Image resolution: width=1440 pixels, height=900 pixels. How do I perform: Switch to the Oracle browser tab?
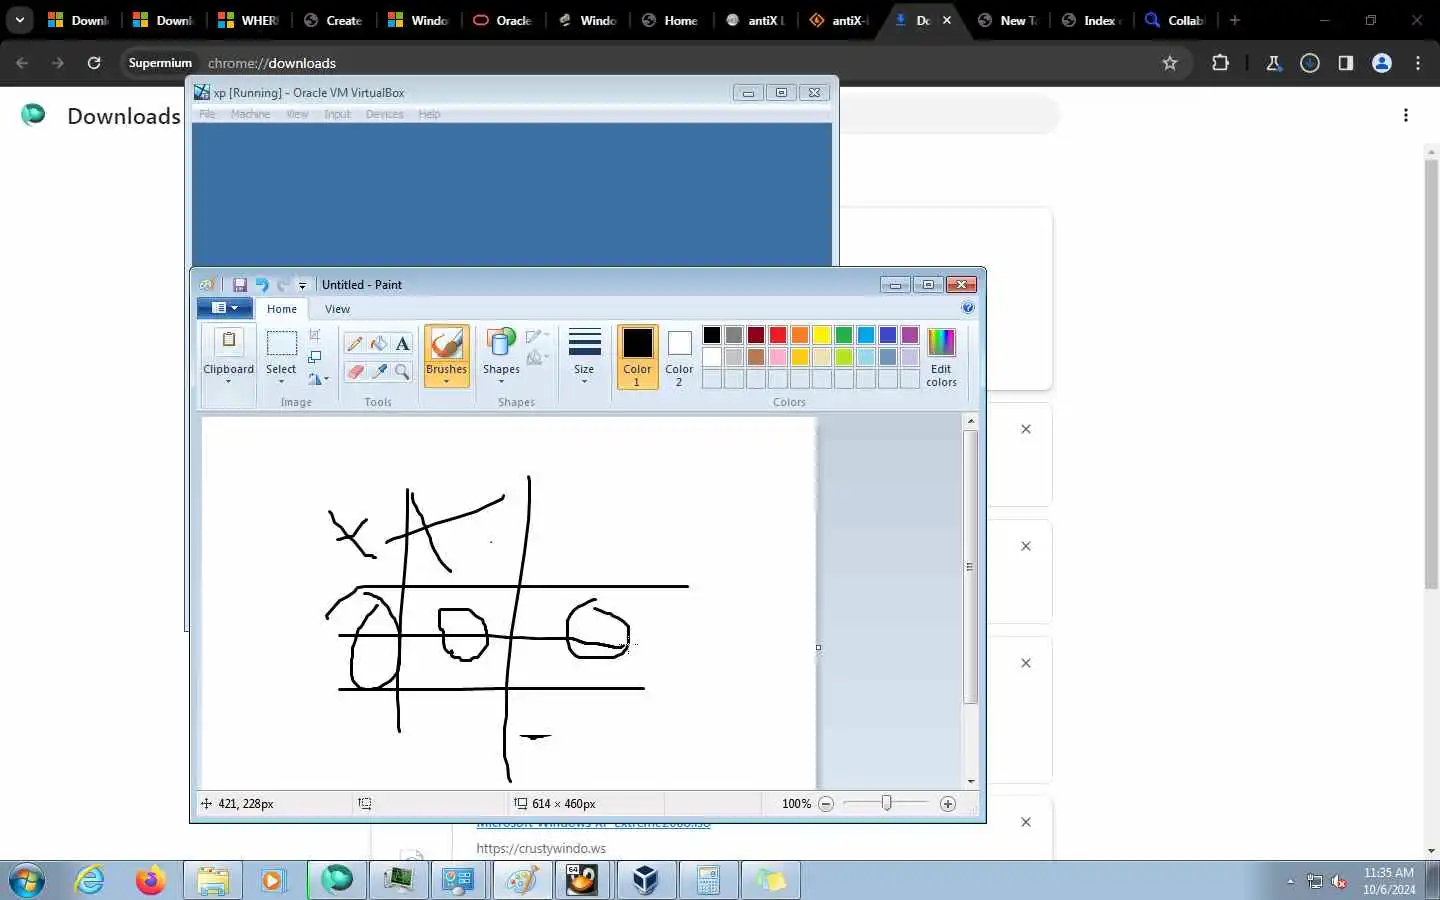point(503,20)
